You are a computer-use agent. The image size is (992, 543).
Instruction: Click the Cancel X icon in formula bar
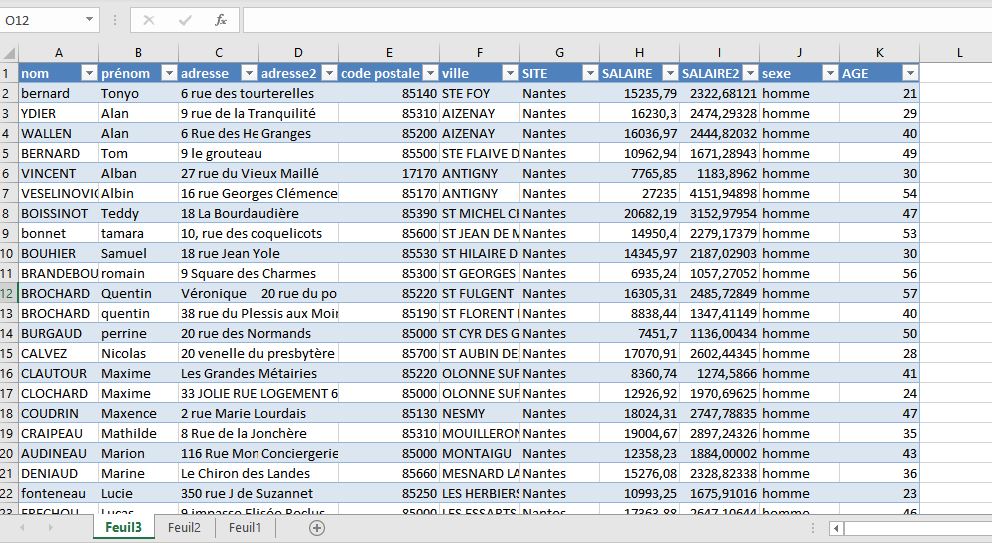click(149, 20)
